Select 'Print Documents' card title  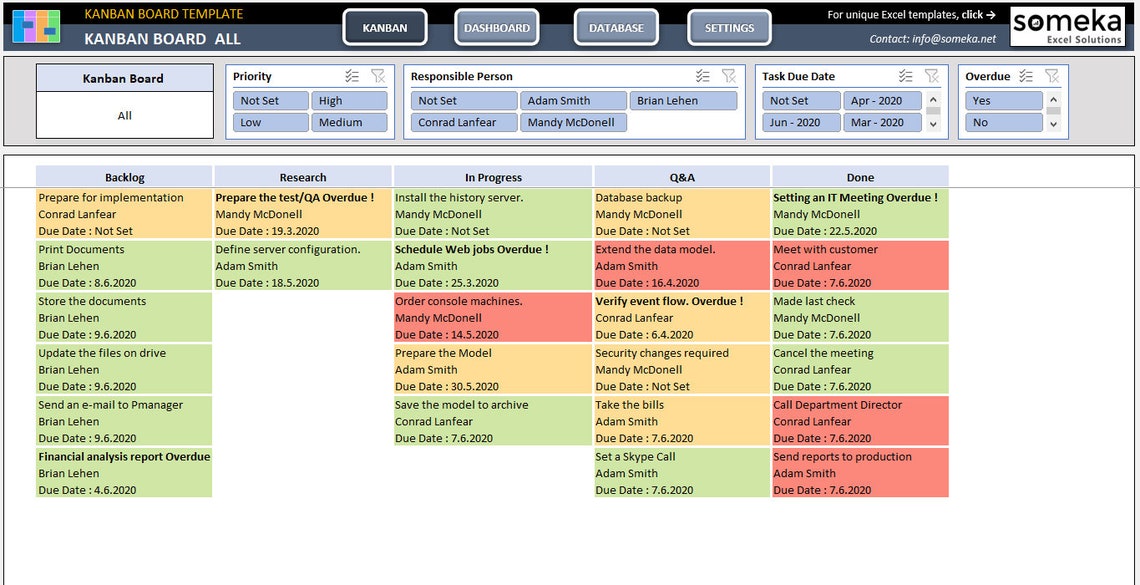point(81,249)
